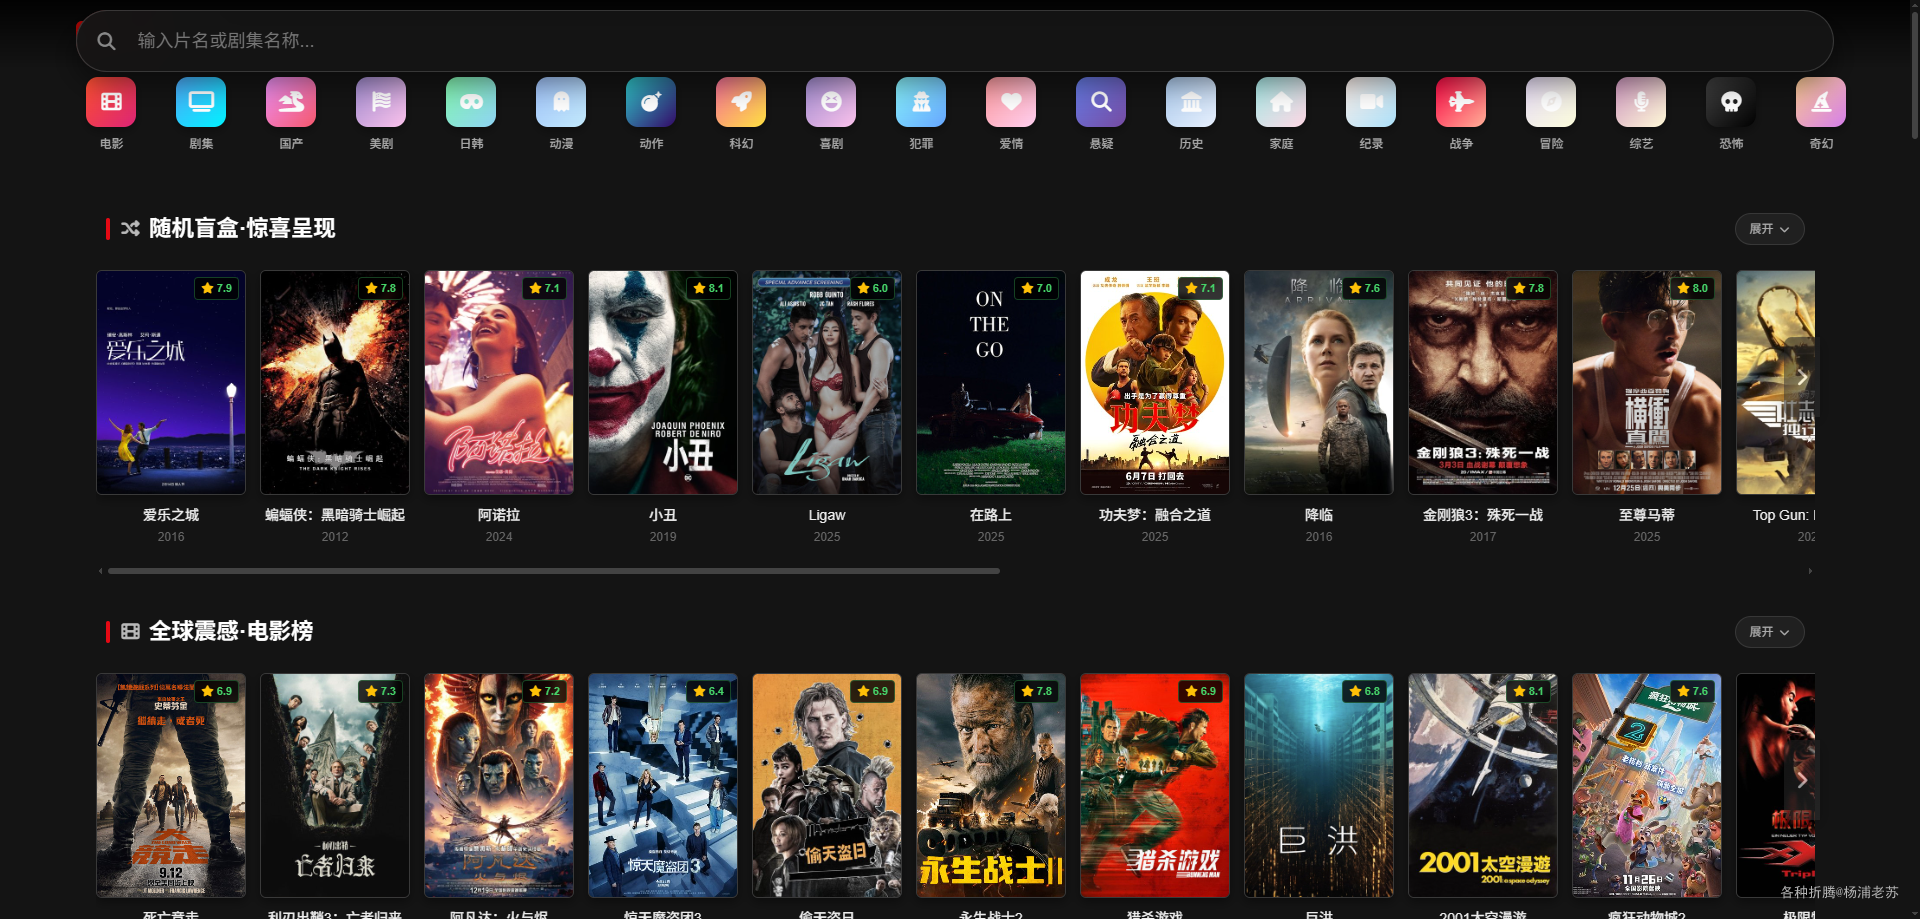Screen dimensions: 1920x919
Task: Click the 小丑 title link
Action: coord(663,515)
